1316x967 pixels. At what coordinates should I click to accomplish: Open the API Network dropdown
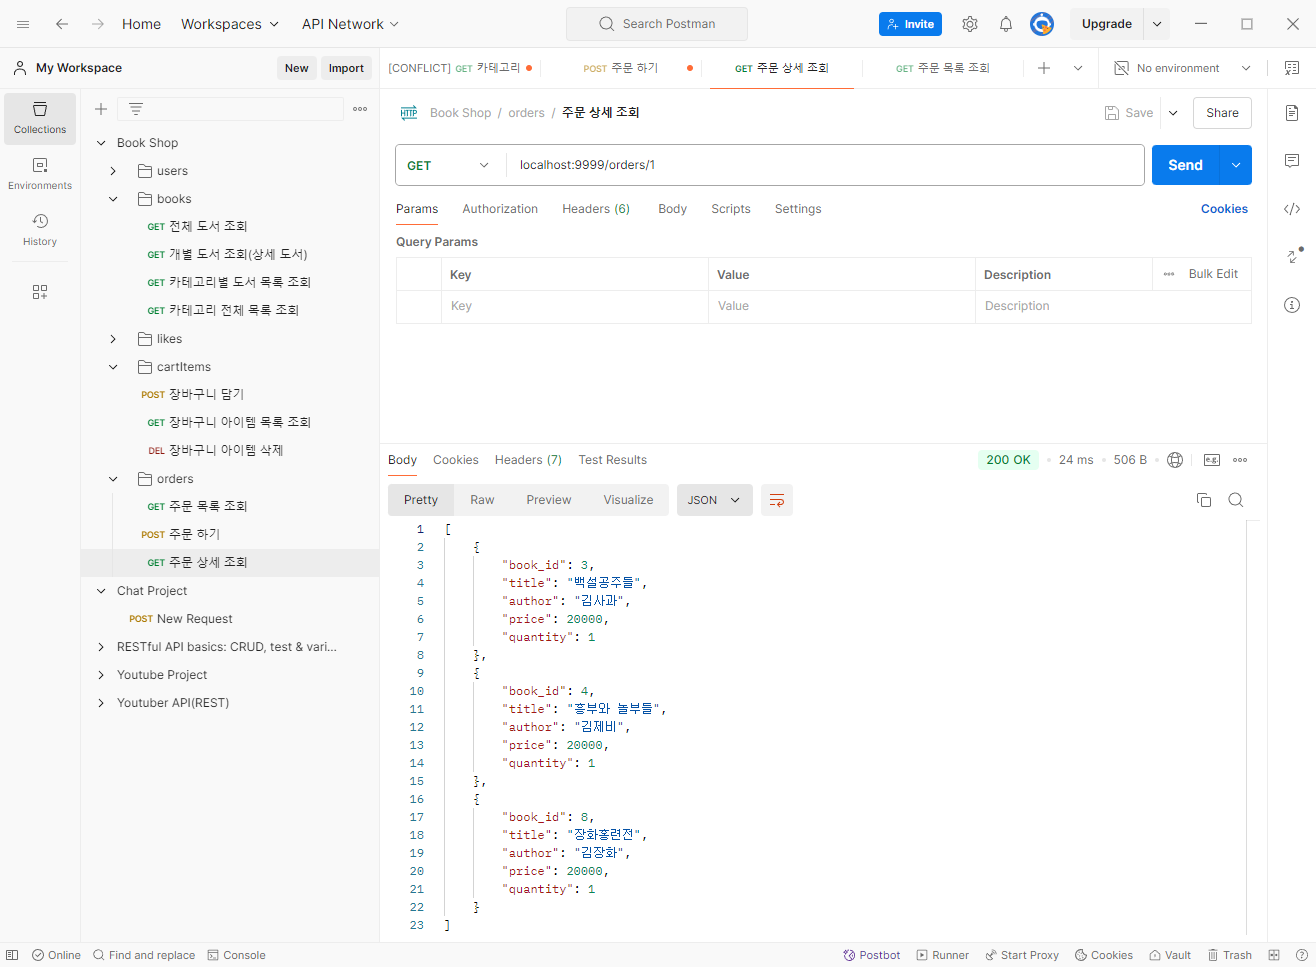pyautogui.click(x=351, y=24)
